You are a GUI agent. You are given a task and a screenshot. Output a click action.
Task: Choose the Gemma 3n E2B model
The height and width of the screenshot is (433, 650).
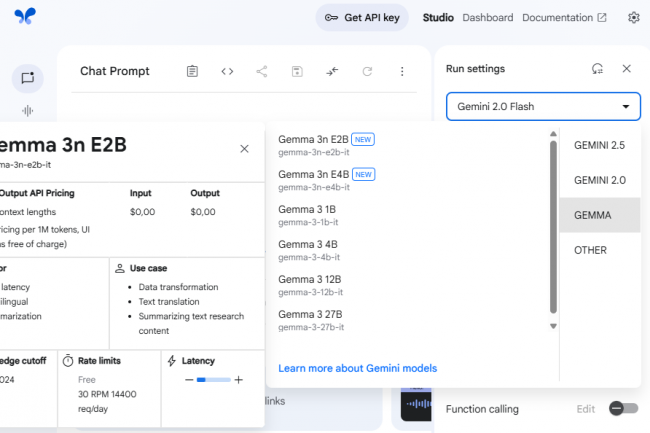click(408, 145)
